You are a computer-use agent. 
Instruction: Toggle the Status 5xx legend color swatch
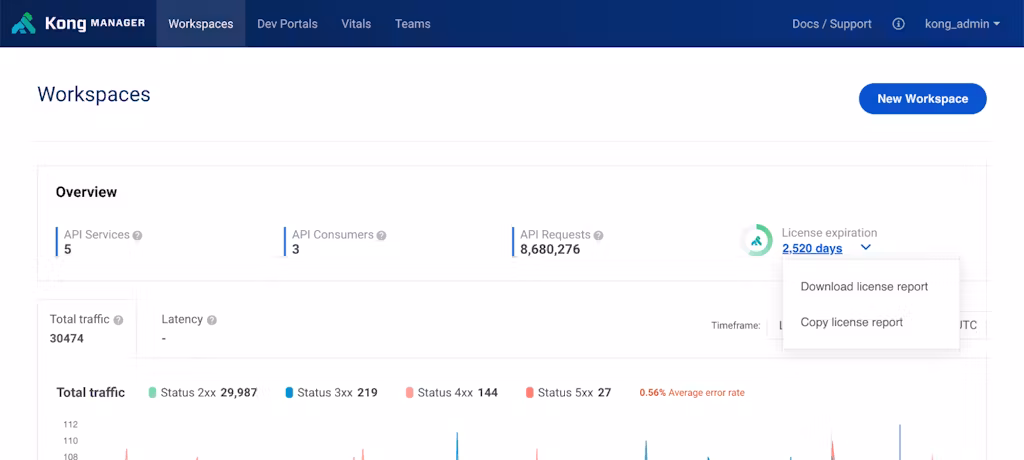pyautogui.click(x=530, y=393)
